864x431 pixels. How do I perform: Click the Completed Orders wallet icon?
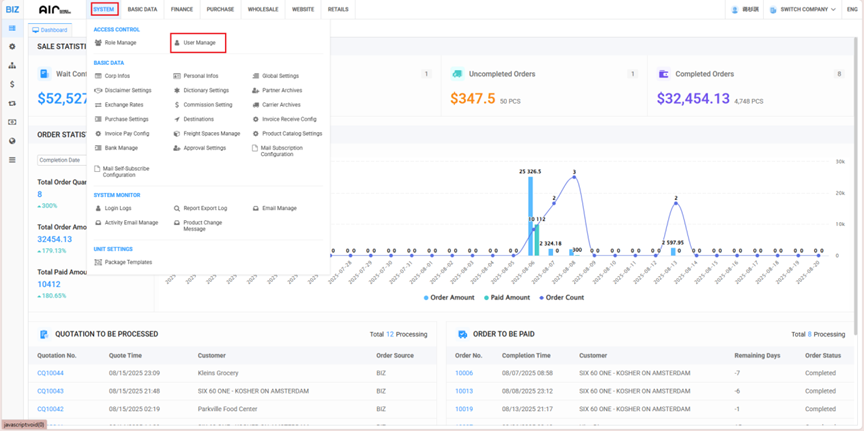click(x=664, y=74)
